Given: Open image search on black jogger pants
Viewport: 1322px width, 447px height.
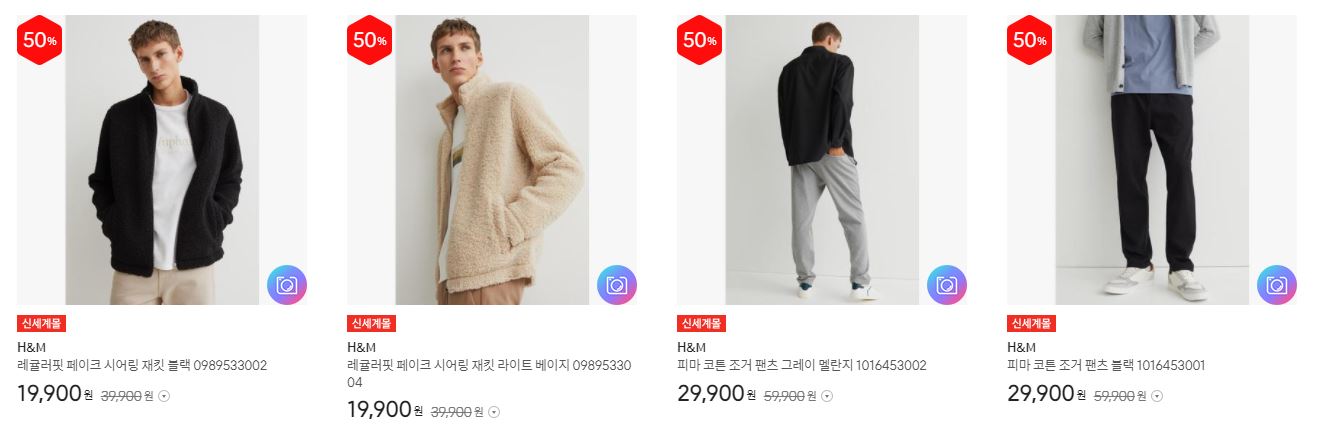Looking at the screenshot, I should (x=1277, y=285).
